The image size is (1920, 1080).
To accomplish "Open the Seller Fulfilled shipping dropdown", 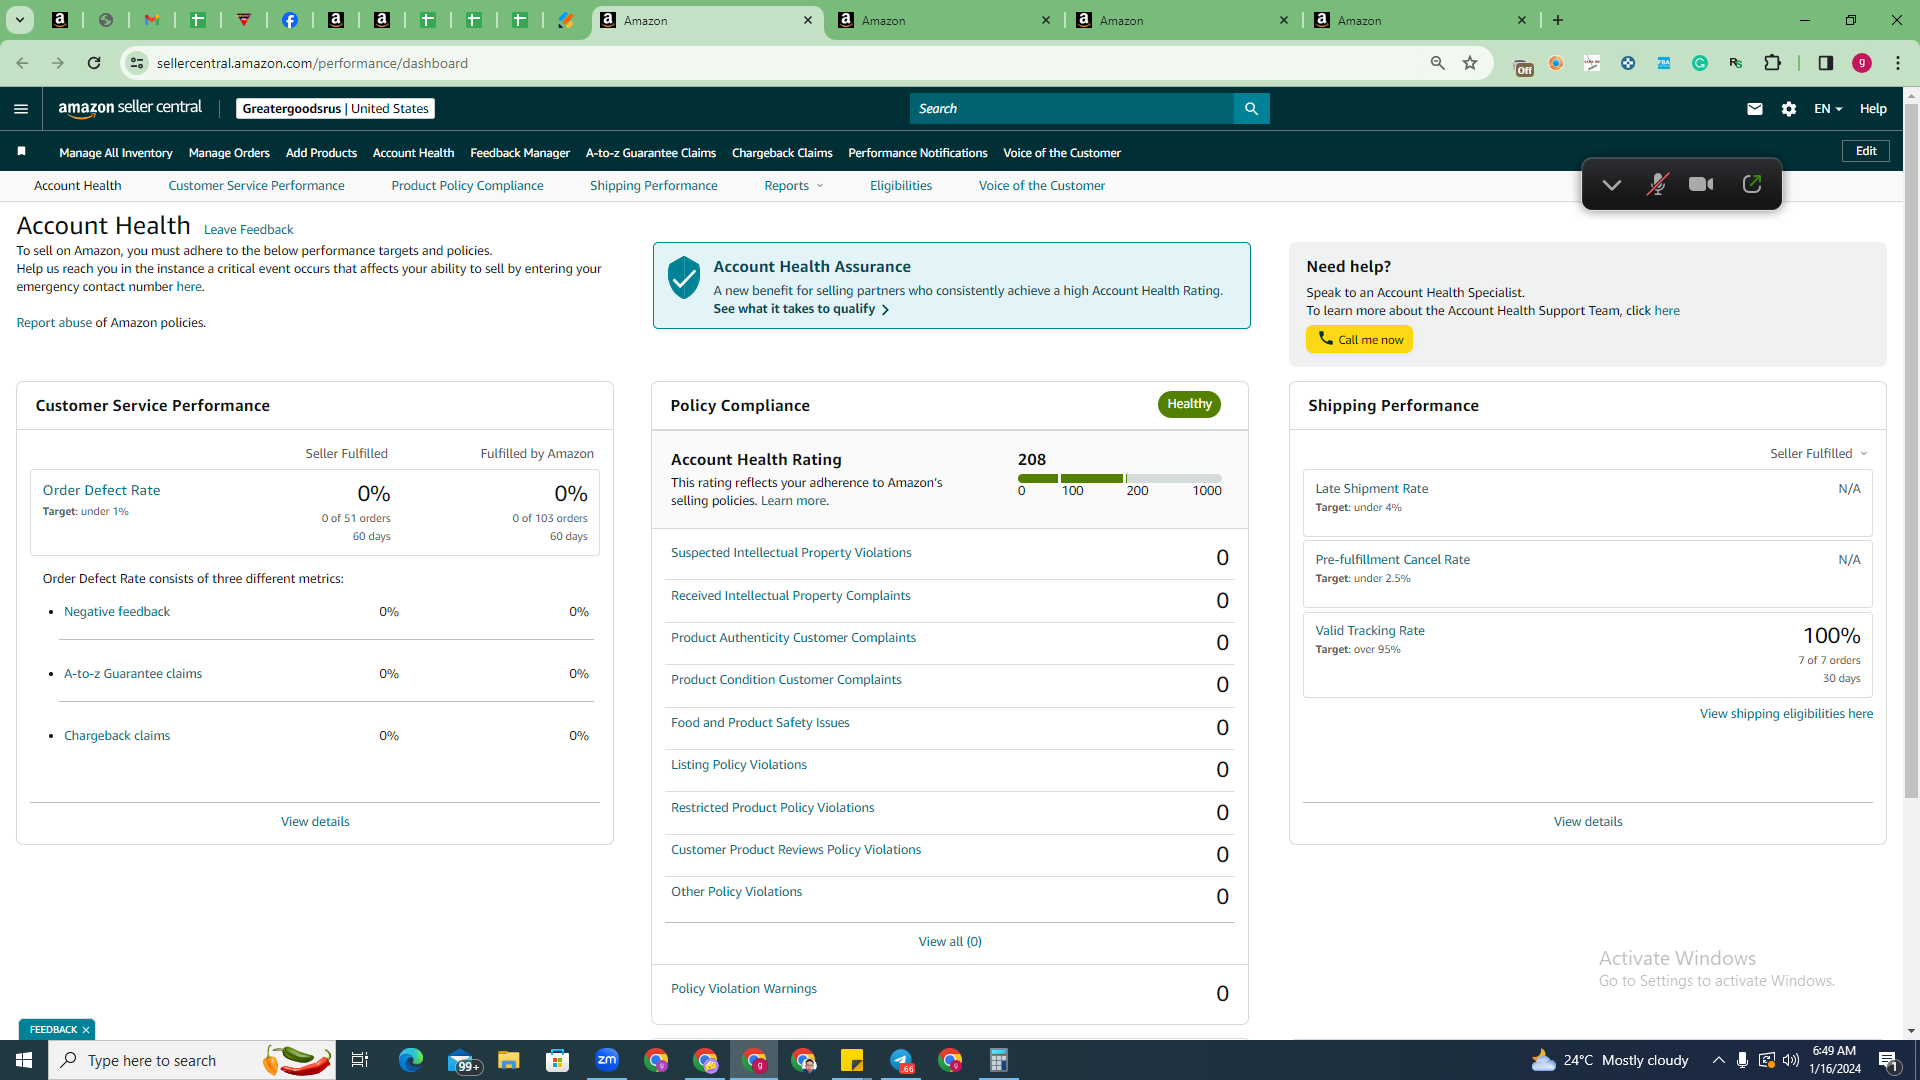I will (1819, 454).
